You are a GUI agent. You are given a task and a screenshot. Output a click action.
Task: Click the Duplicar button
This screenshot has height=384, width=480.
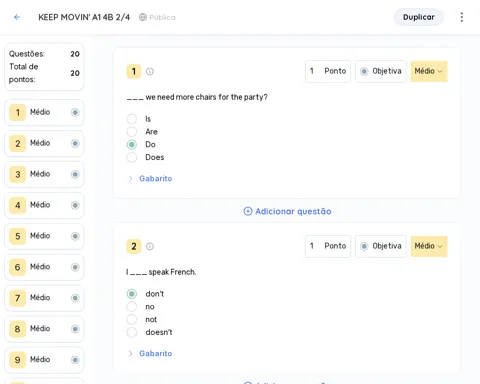pyautogui.click(x=419, y=17)
